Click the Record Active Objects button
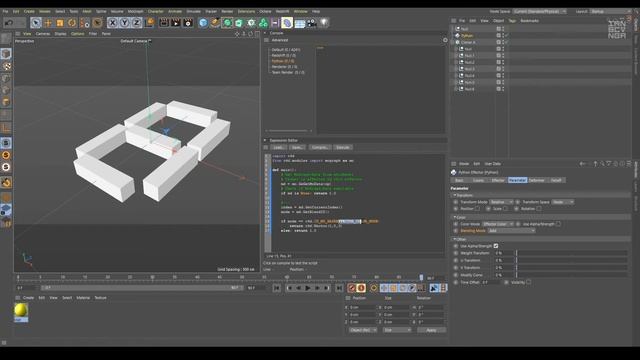Image resolution: width=640 pixels, height=360 pixels. pyautogui.click(x=351, y=288)
